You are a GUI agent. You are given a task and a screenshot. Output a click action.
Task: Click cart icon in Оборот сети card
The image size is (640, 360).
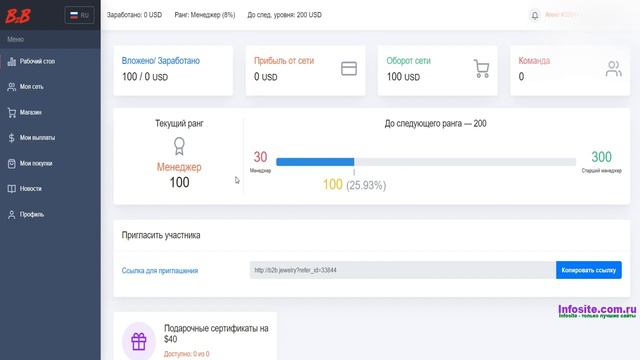tap(482, 69)
